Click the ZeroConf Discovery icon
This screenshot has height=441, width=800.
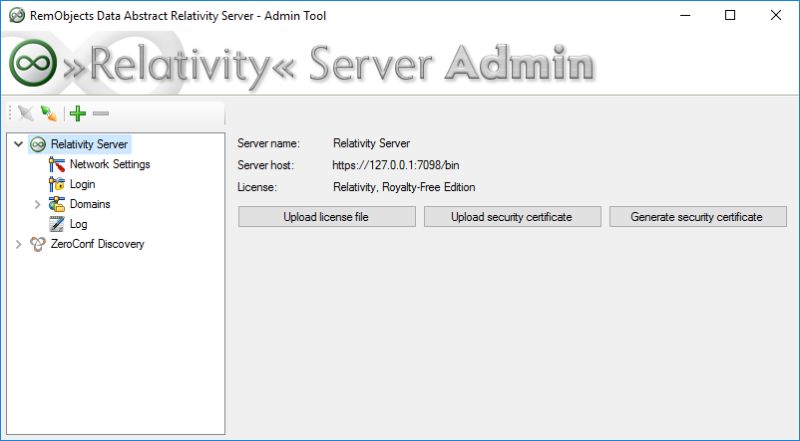point(38,244)
